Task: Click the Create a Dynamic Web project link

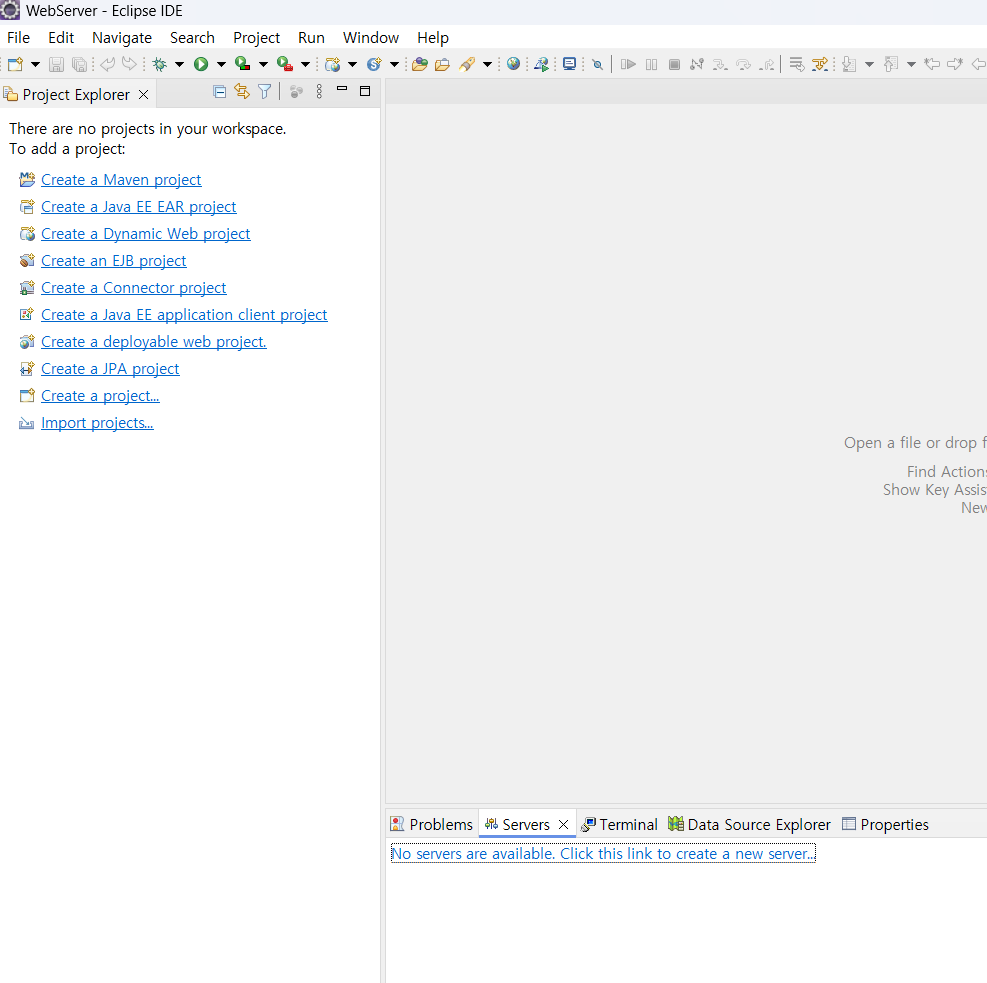Action: [x=145, y=234]
